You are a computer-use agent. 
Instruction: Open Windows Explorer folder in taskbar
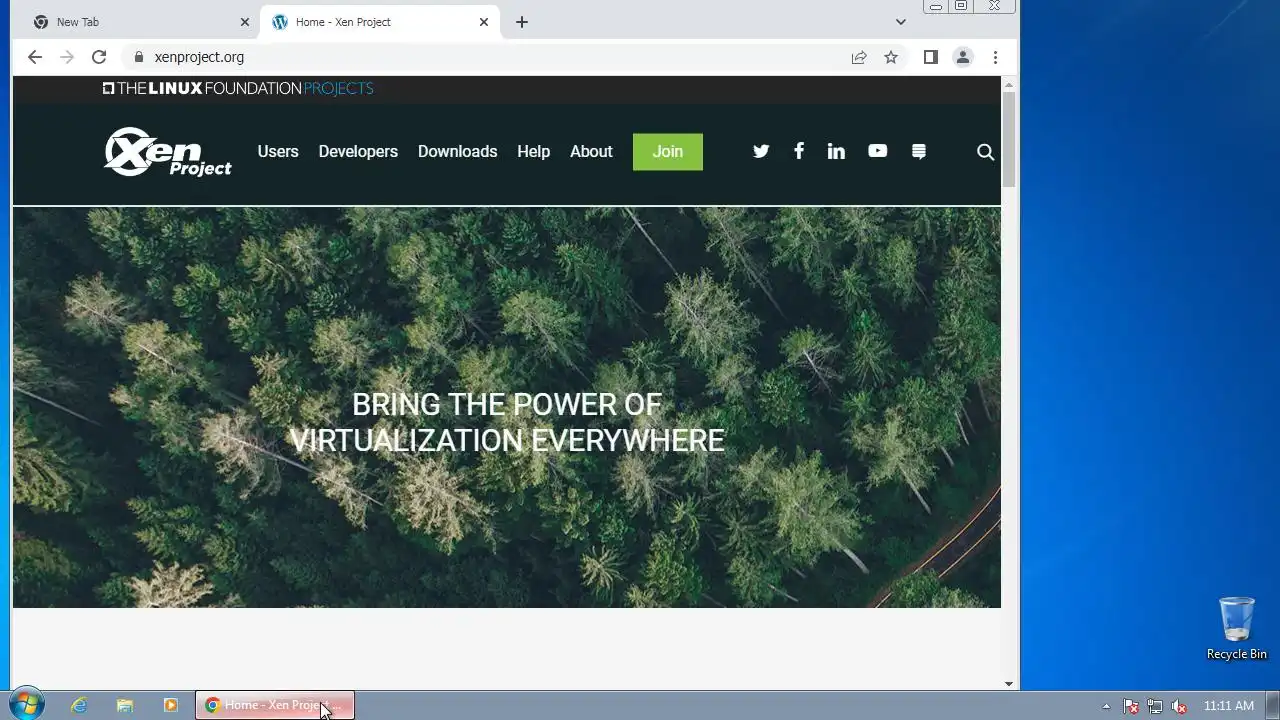(x=125, y=705)
